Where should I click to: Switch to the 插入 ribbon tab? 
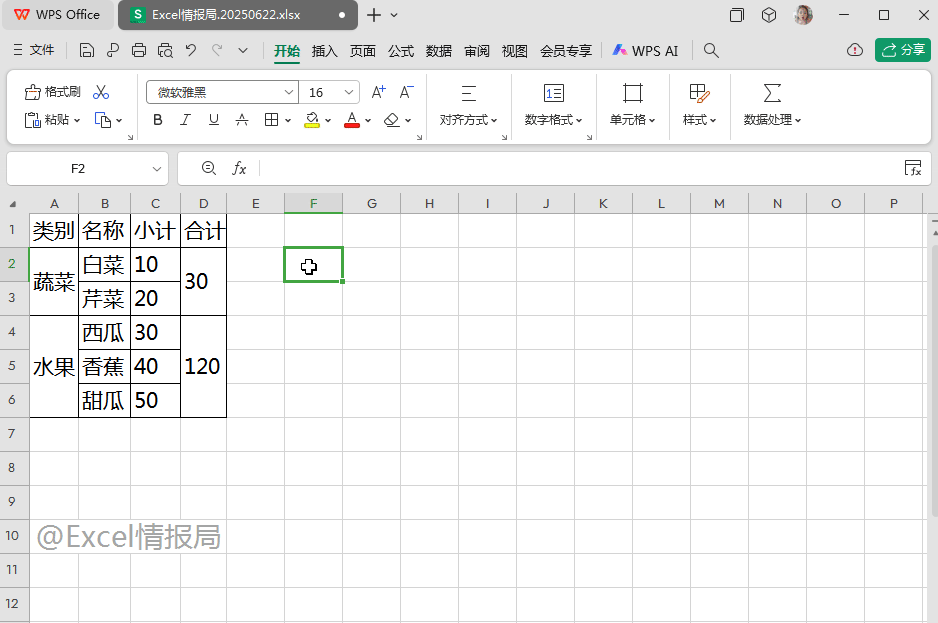[x=325, y=51]
